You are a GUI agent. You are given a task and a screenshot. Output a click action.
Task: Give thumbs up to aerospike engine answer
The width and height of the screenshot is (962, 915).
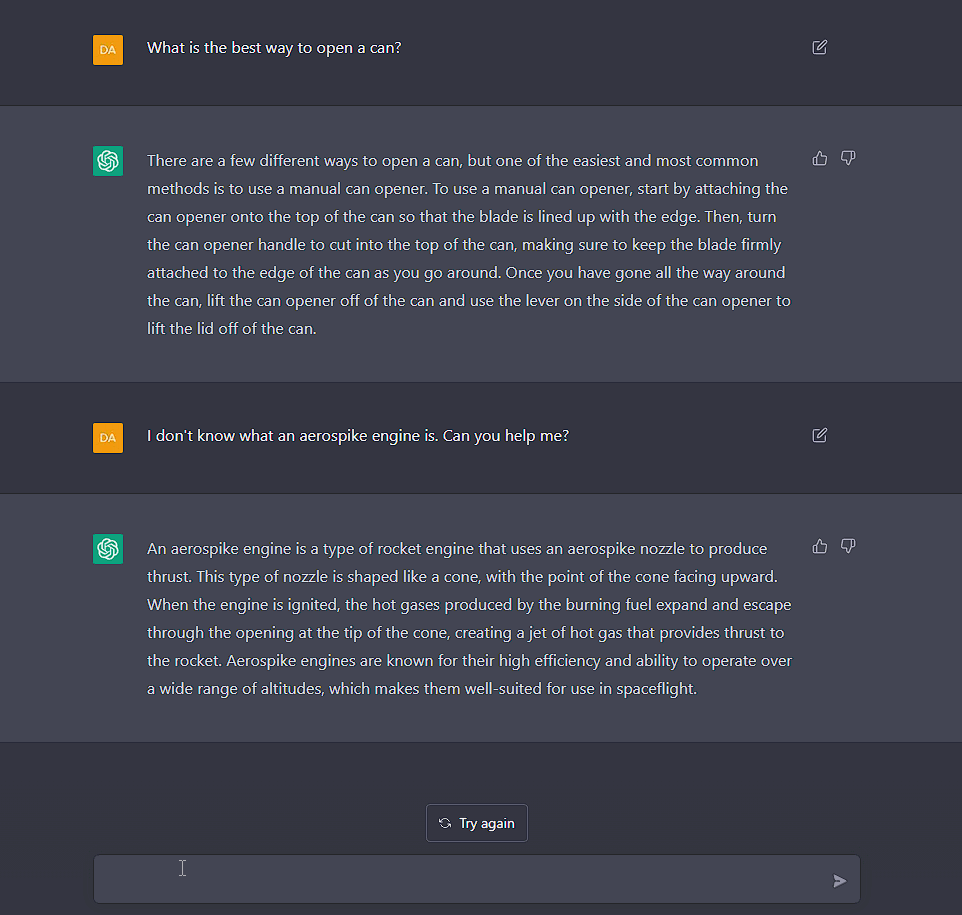(x=820, y=546)
